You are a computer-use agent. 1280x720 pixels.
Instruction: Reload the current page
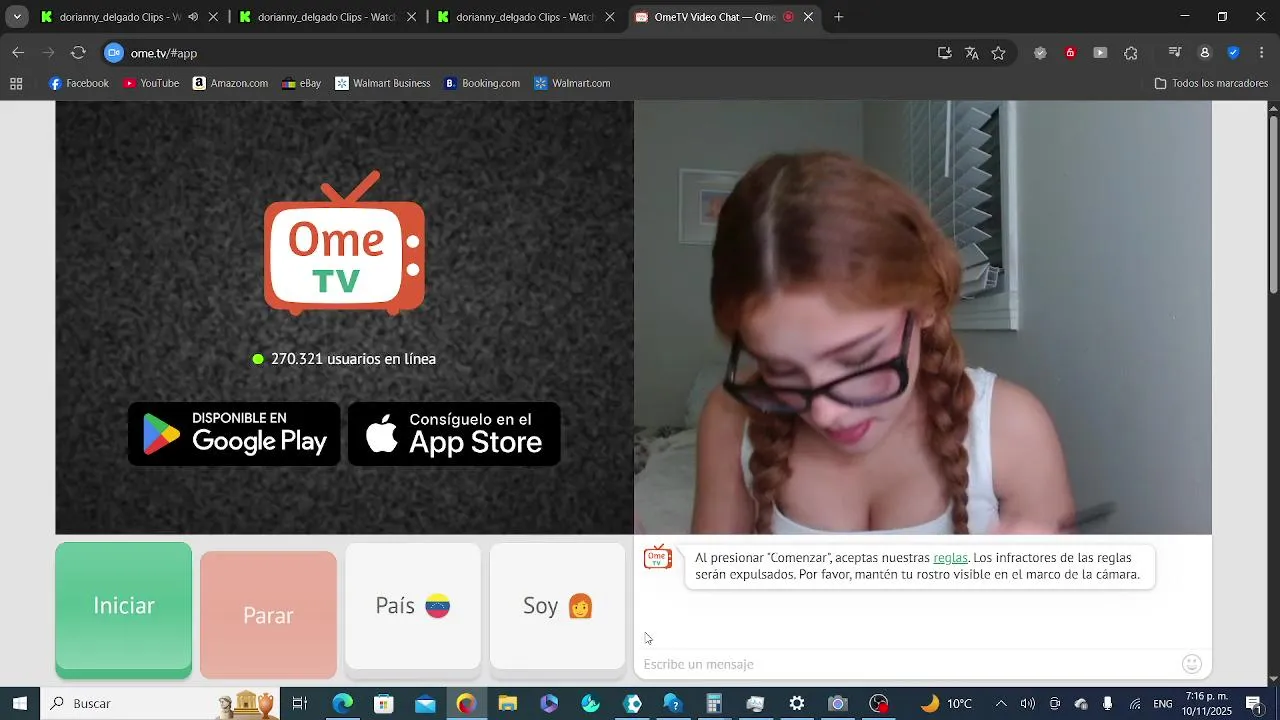tap(78, 53)
